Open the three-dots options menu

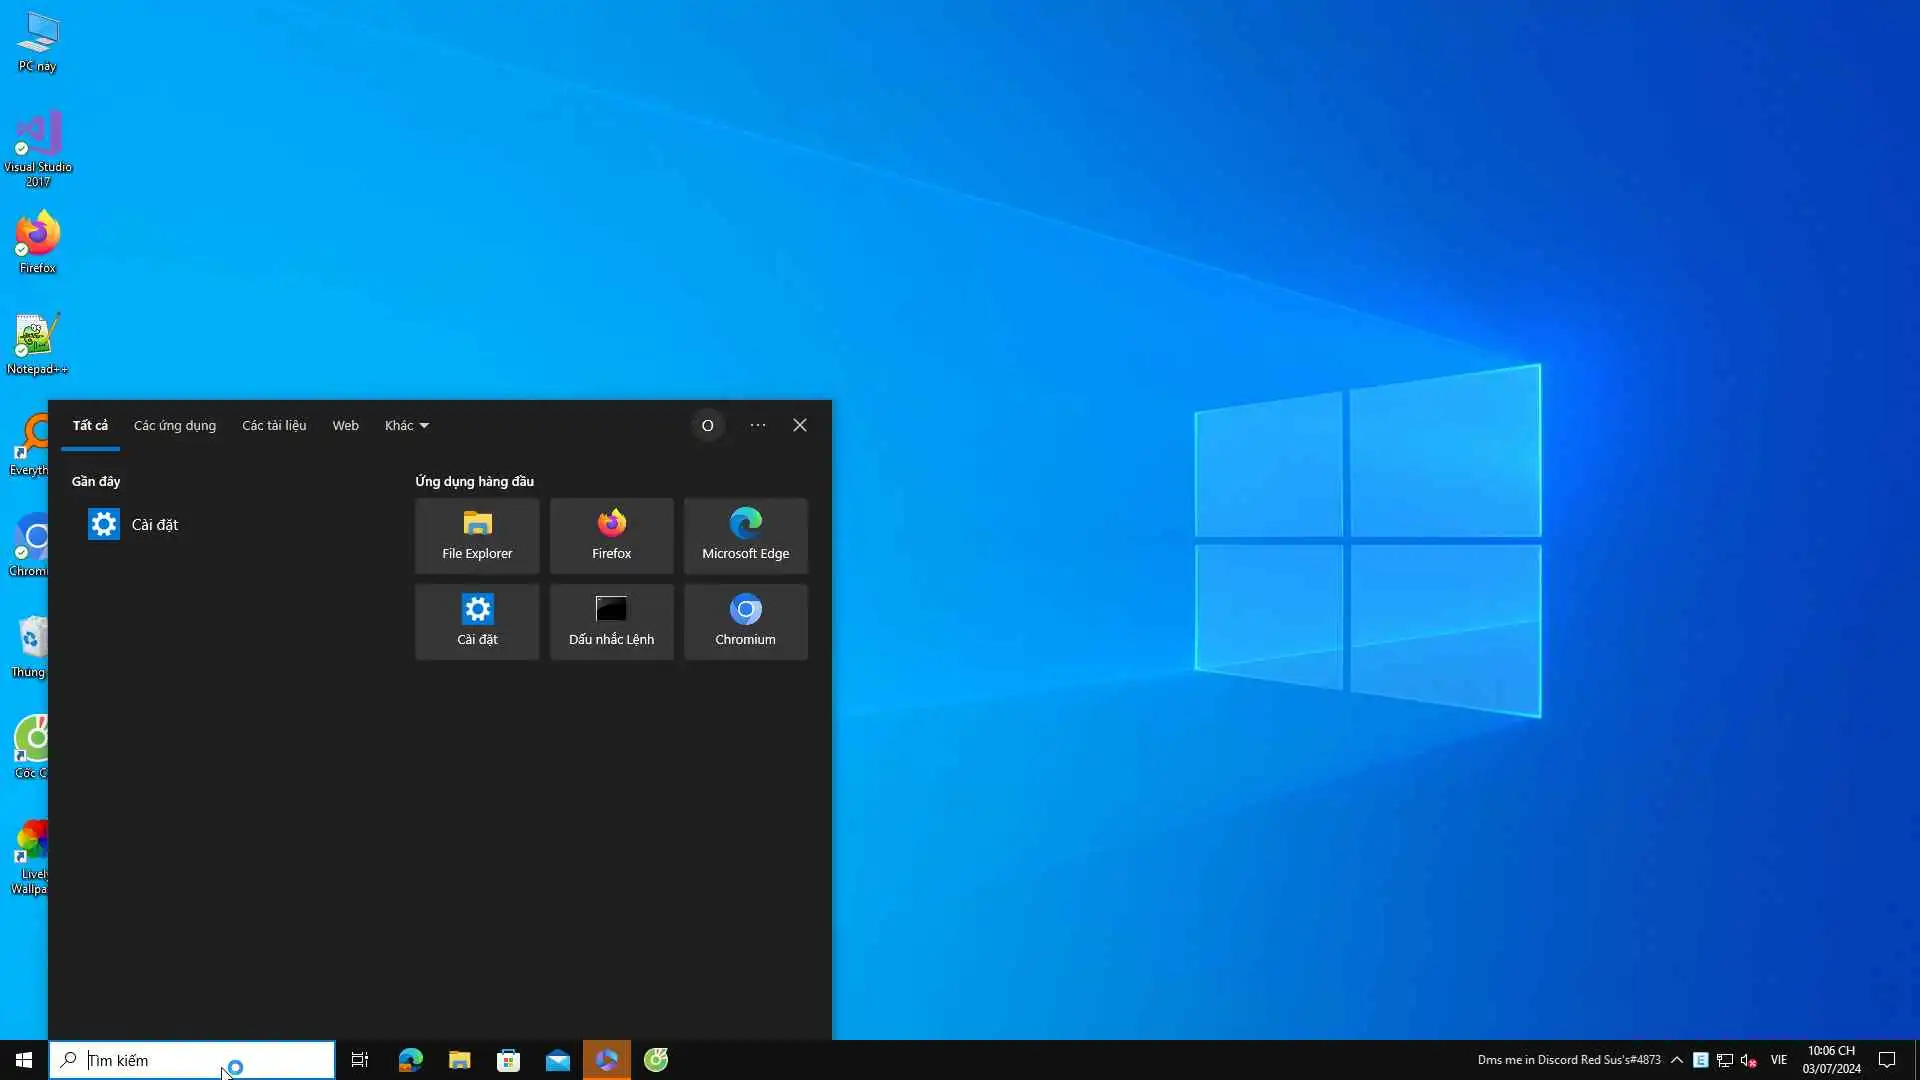pyautogui.click(x=758, y=425)
